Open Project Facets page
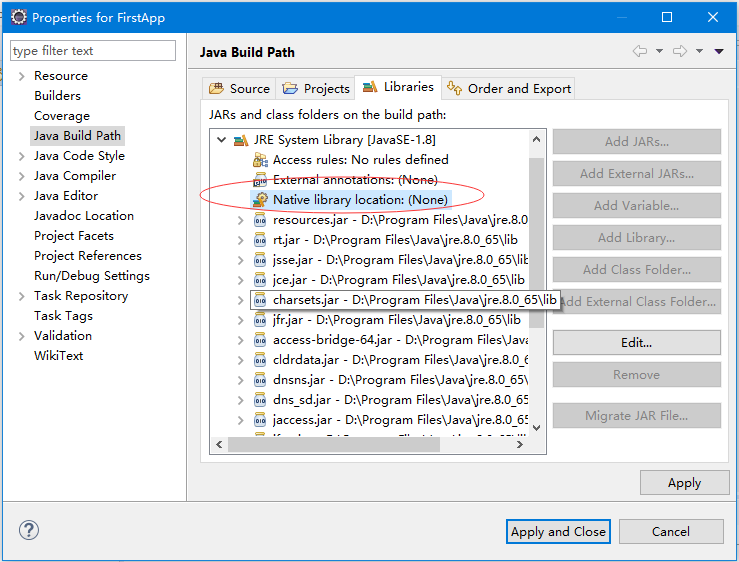 click(x=74, y=236)
